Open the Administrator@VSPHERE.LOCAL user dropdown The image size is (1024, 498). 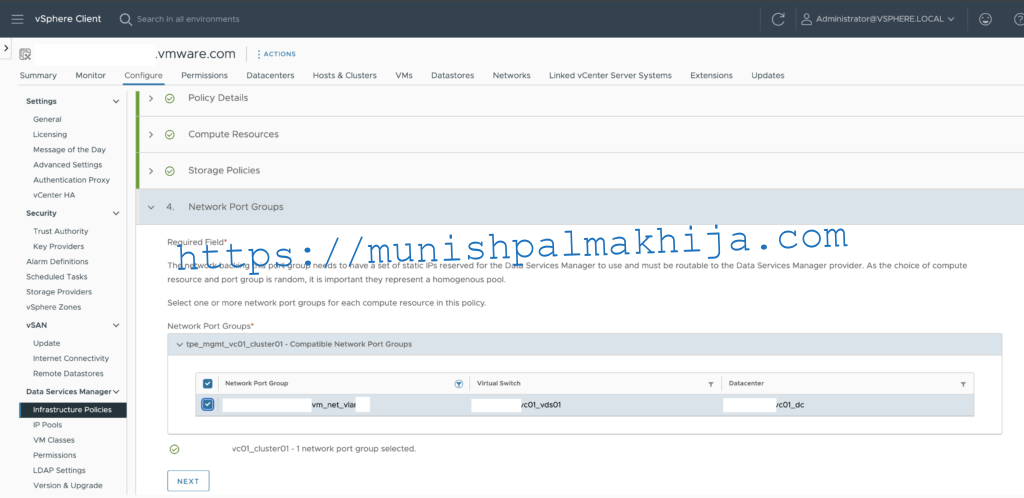(878, 19)
